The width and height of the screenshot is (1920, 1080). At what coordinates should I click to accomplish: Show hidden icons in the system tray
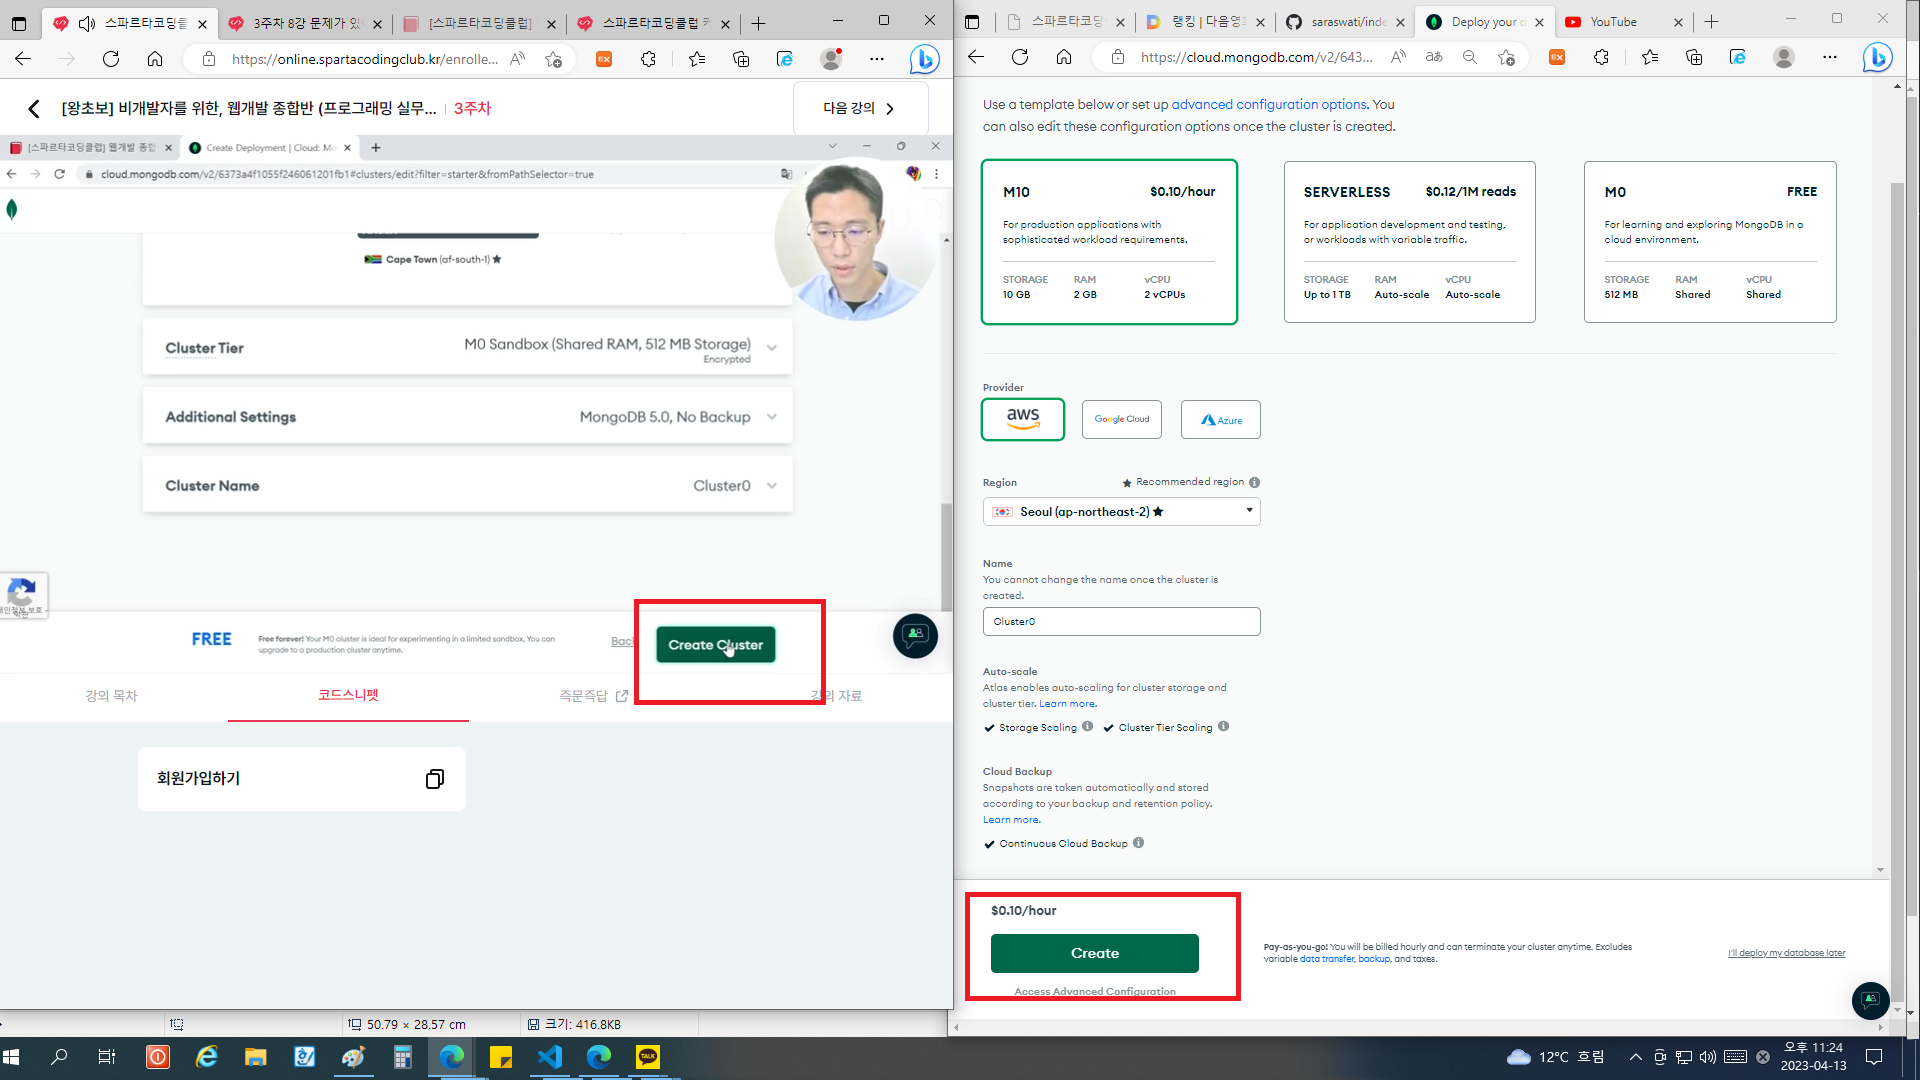[1635, 1057]
